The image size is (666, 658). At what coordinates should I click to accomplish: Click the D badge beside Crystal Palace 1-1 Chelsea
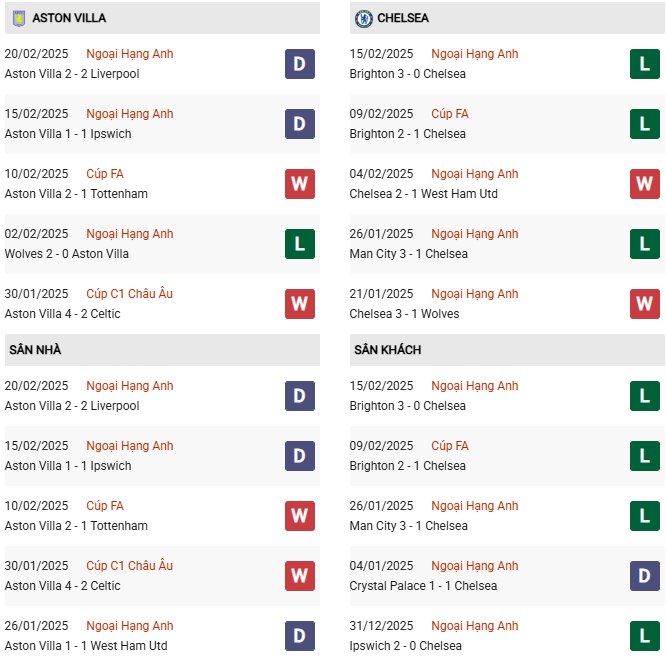pos(645,576)
